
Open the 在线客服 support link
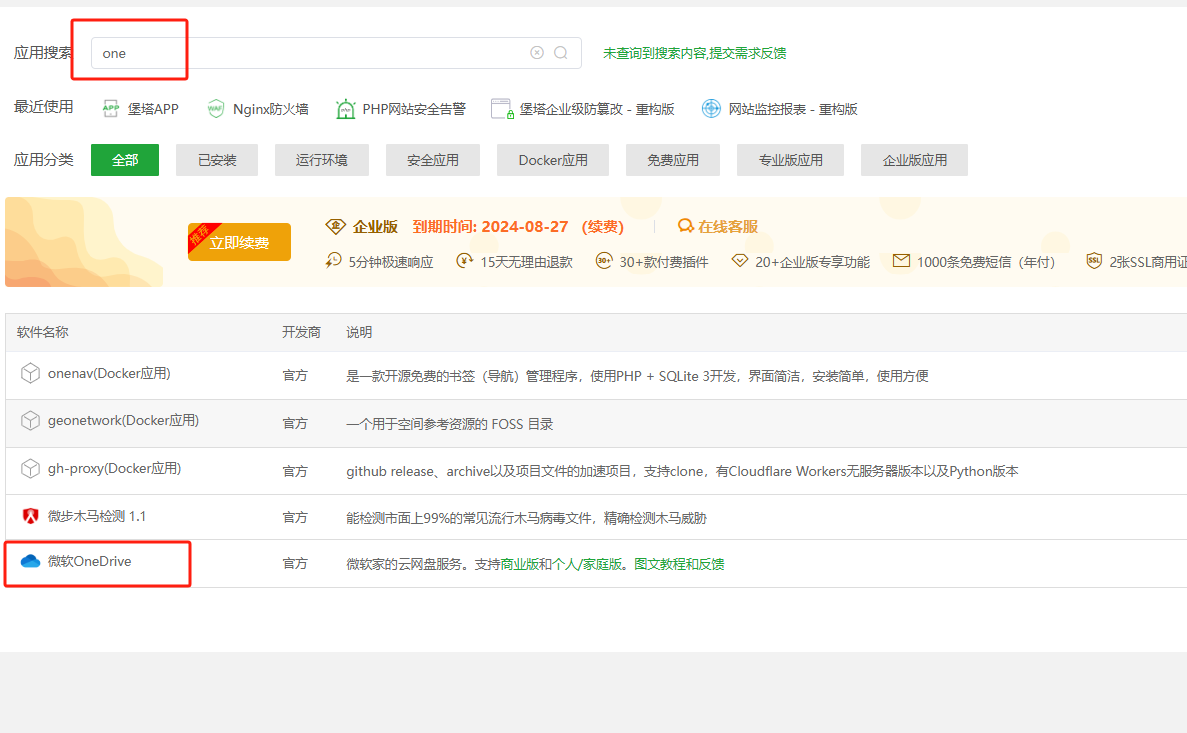[x=727, y=226]
